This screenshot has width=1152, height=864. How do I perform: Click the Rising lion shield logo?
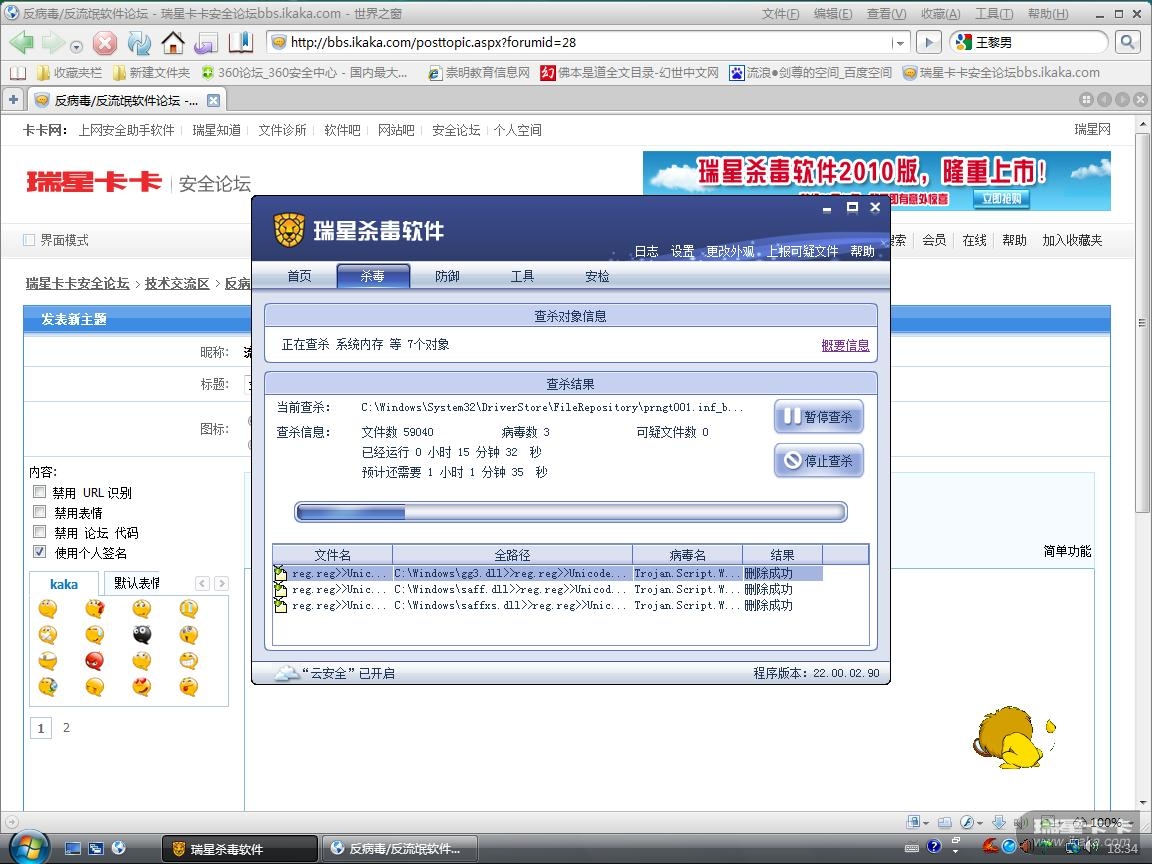point(289,230)
